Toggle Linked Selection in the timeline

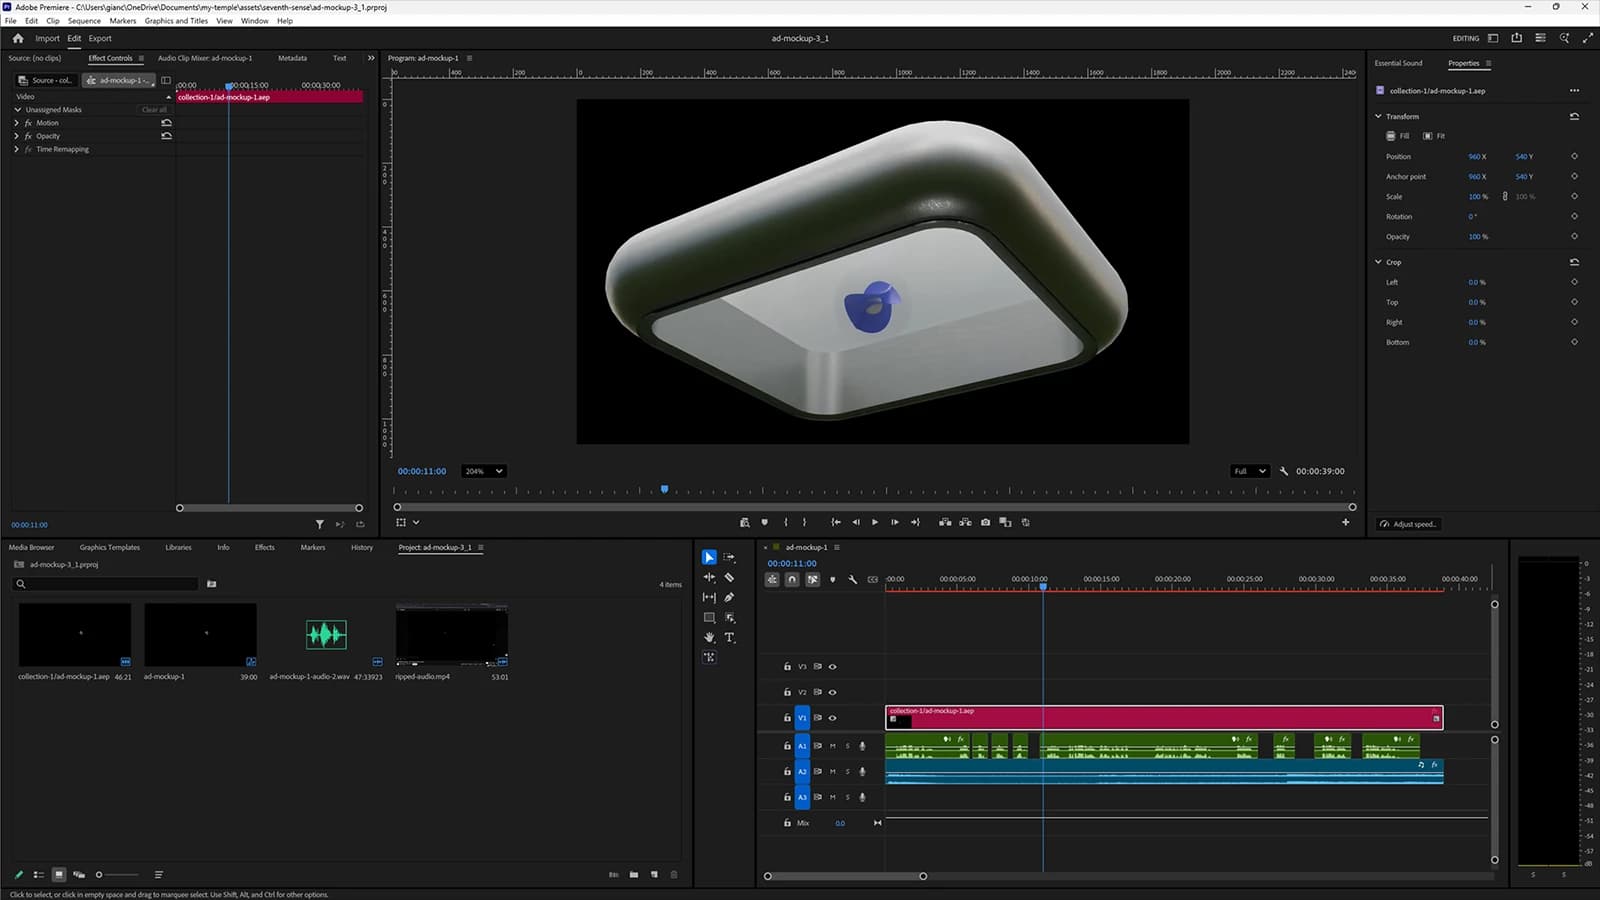[x=812, y=579]
